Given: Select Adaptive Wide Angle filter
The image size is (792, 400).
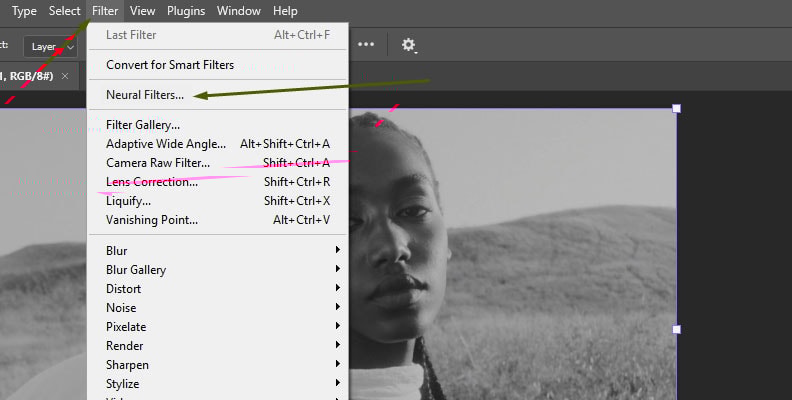Looking at the screenshot, I should click(166, 144).
